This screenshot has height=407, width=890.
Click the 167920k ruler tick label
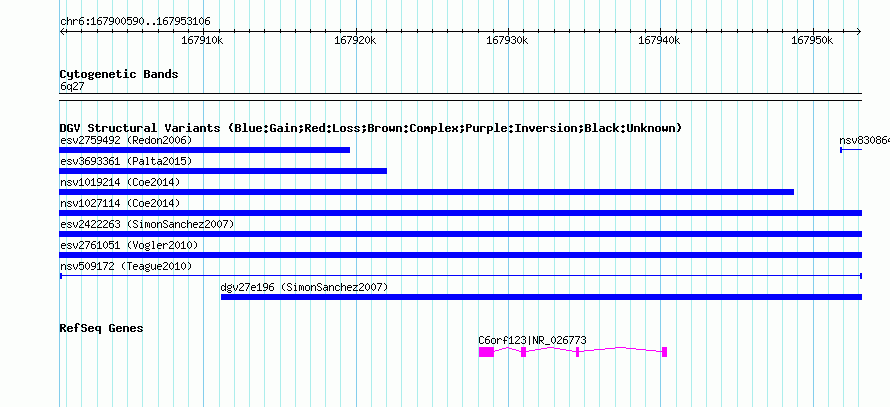pos(355,41)
